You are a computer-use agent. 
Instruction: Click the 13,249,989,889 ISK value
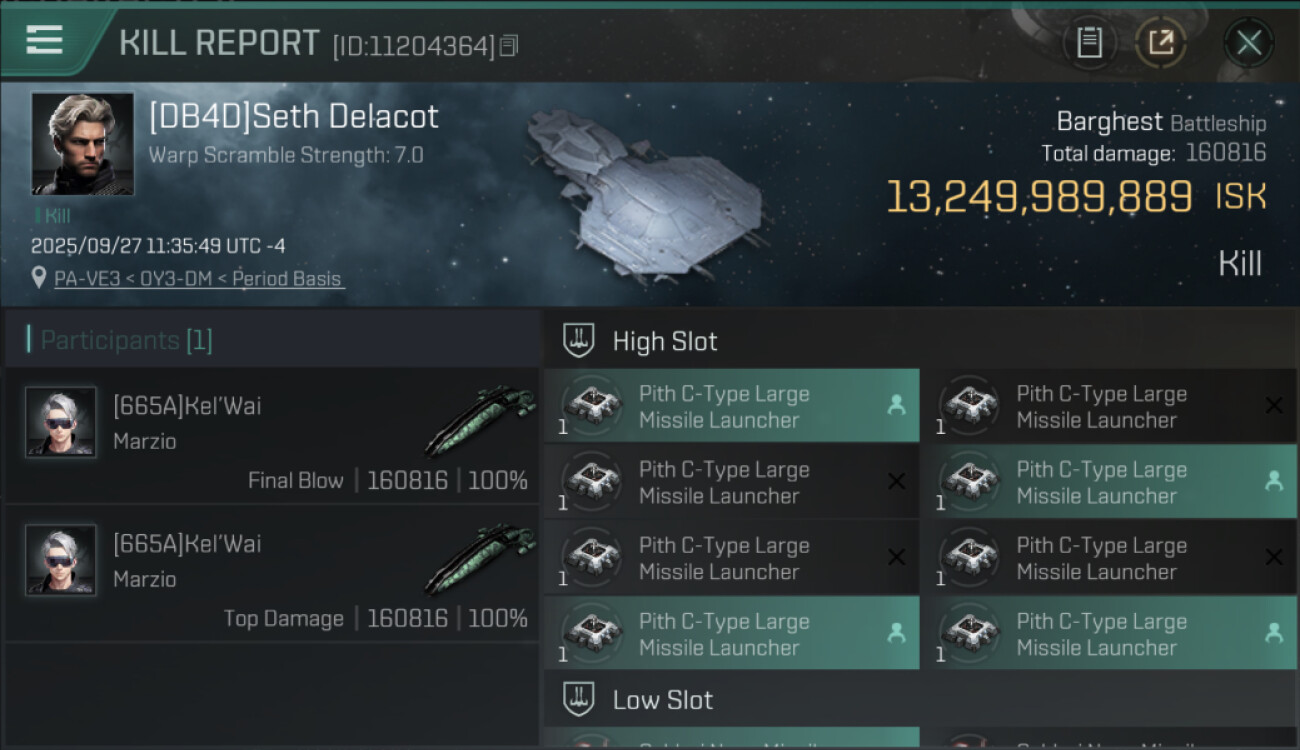pyautogui.click(x=1038, y=197)
